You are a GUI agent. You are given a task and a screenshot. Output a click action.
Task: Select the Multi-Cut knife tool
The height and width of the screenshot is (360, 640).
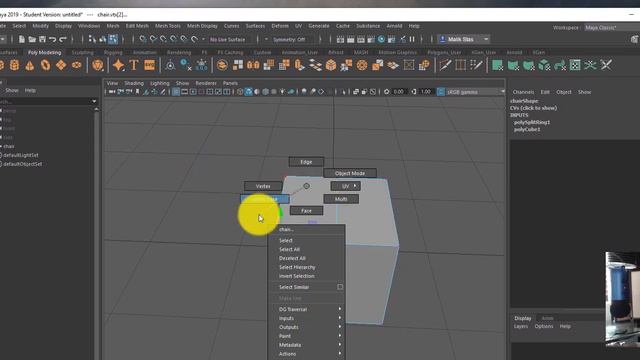point(445,65)
